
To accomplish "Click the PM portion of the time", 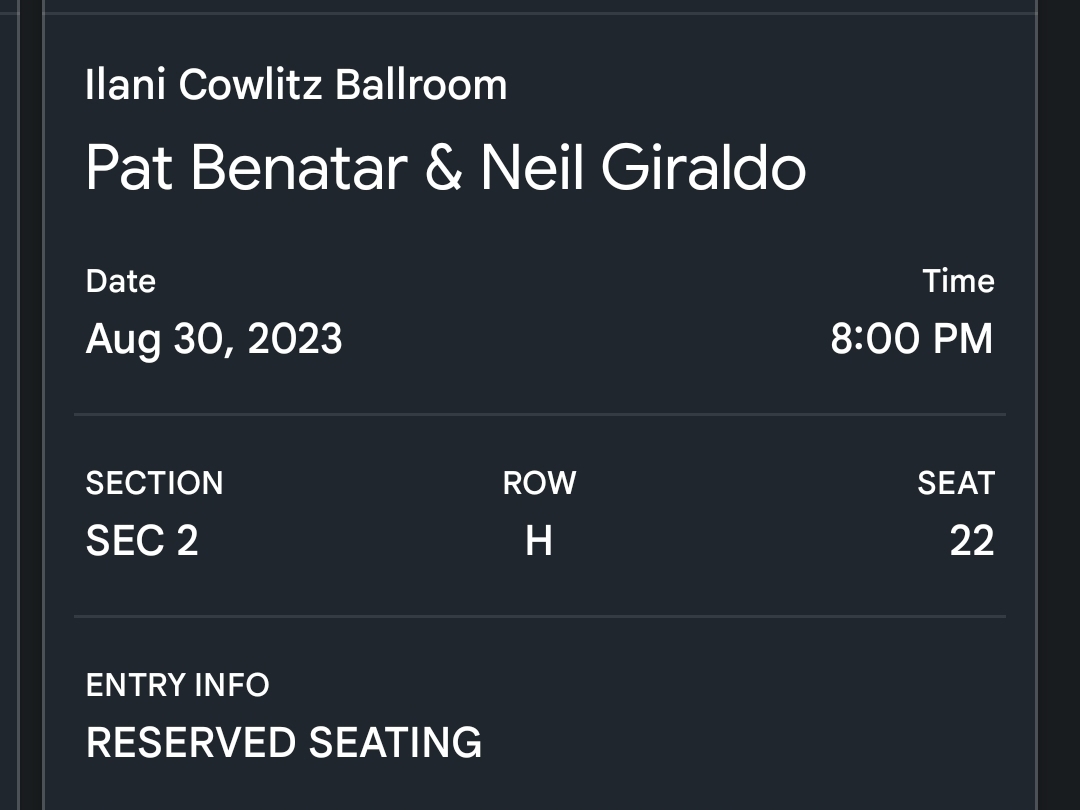I will 962,339.
